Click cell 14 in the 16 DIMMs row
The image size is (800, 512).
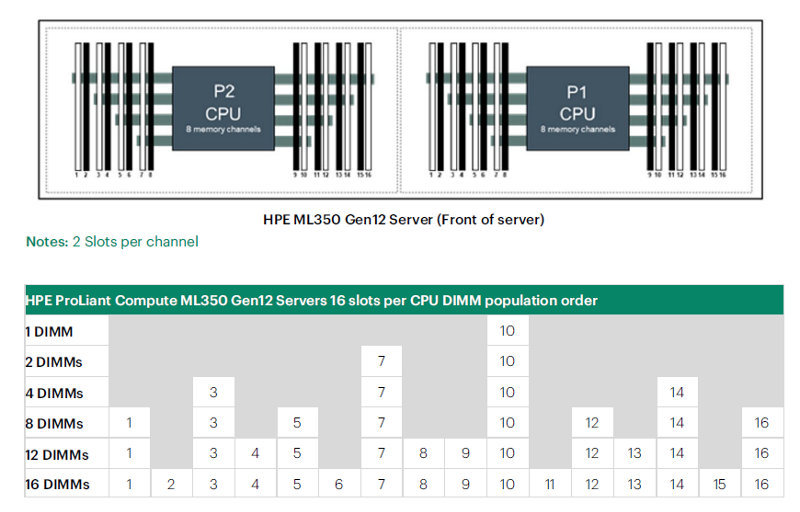click(677, 483)
